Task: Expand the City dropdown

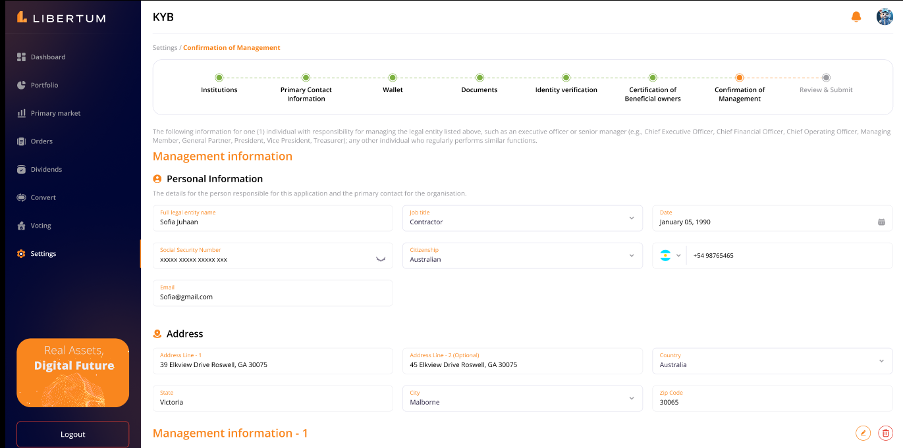Action: click(631, 398)
